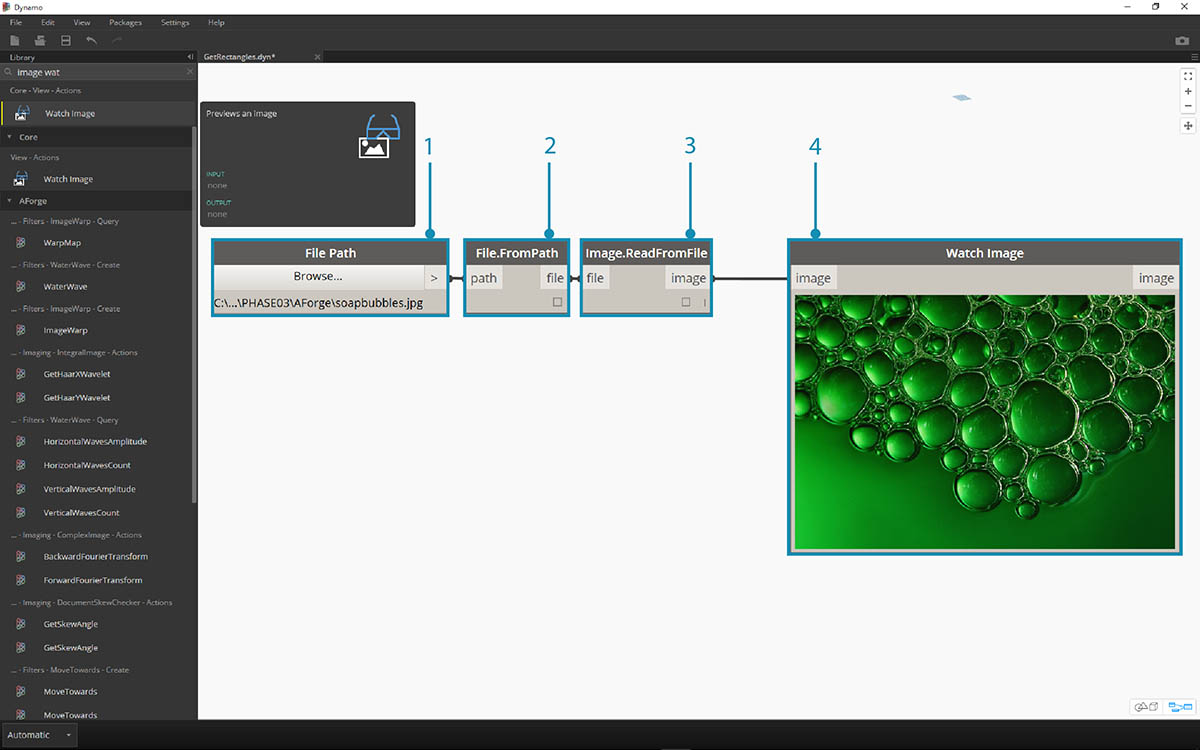Click the Undo arrow in toolbar
1200x750 pixels.
click(92, 40)
